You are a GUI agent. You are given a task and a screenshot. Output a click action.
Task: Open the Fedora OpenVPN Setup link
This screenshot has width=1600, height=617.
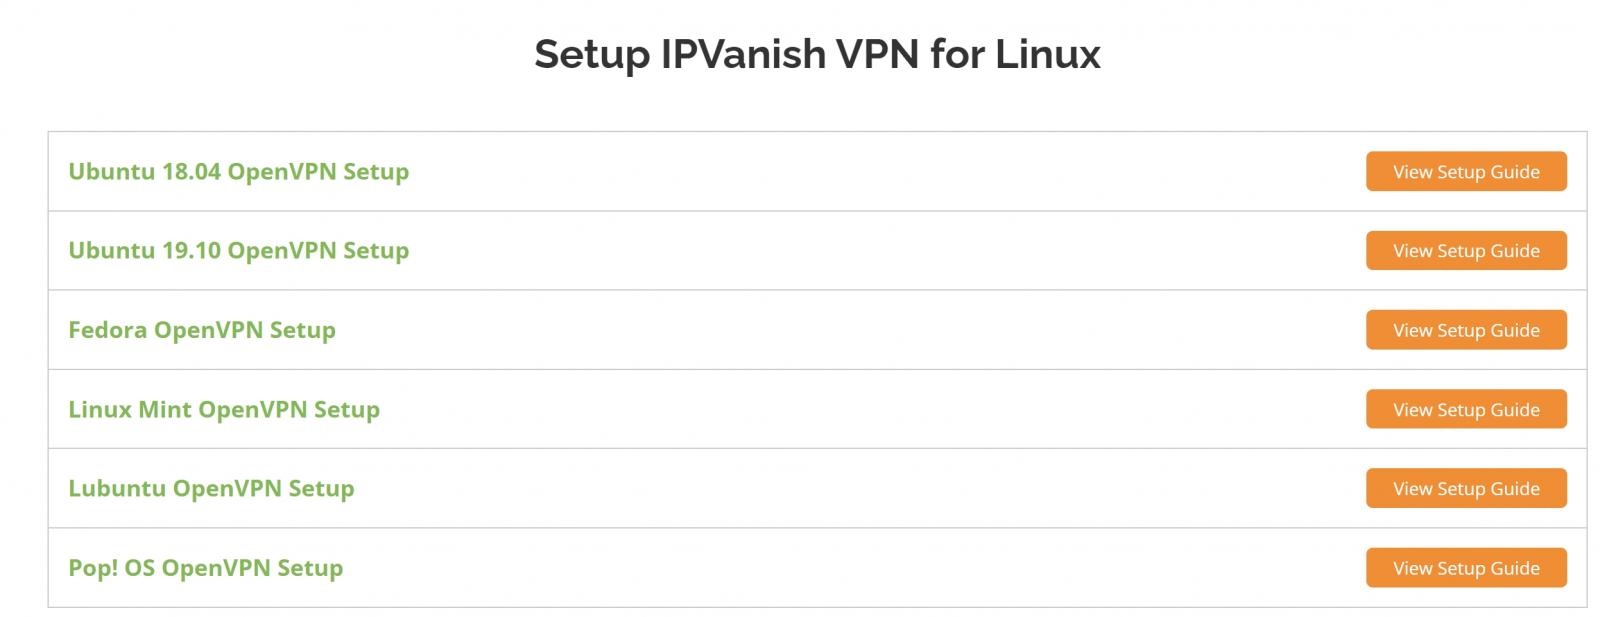(x=202, y=330)
